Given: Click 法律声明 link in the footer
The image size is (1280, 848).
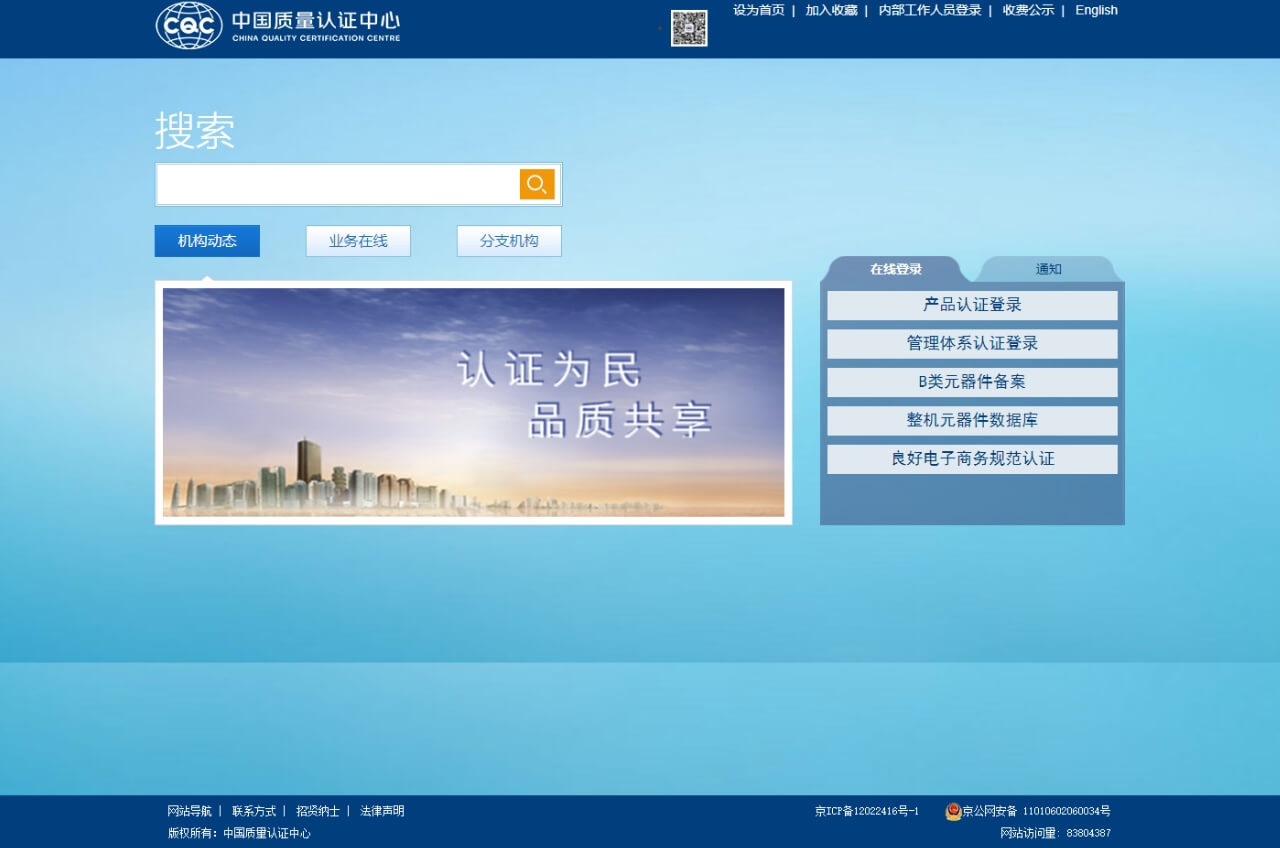Looking at the screenshot, I should pos(380,811).
